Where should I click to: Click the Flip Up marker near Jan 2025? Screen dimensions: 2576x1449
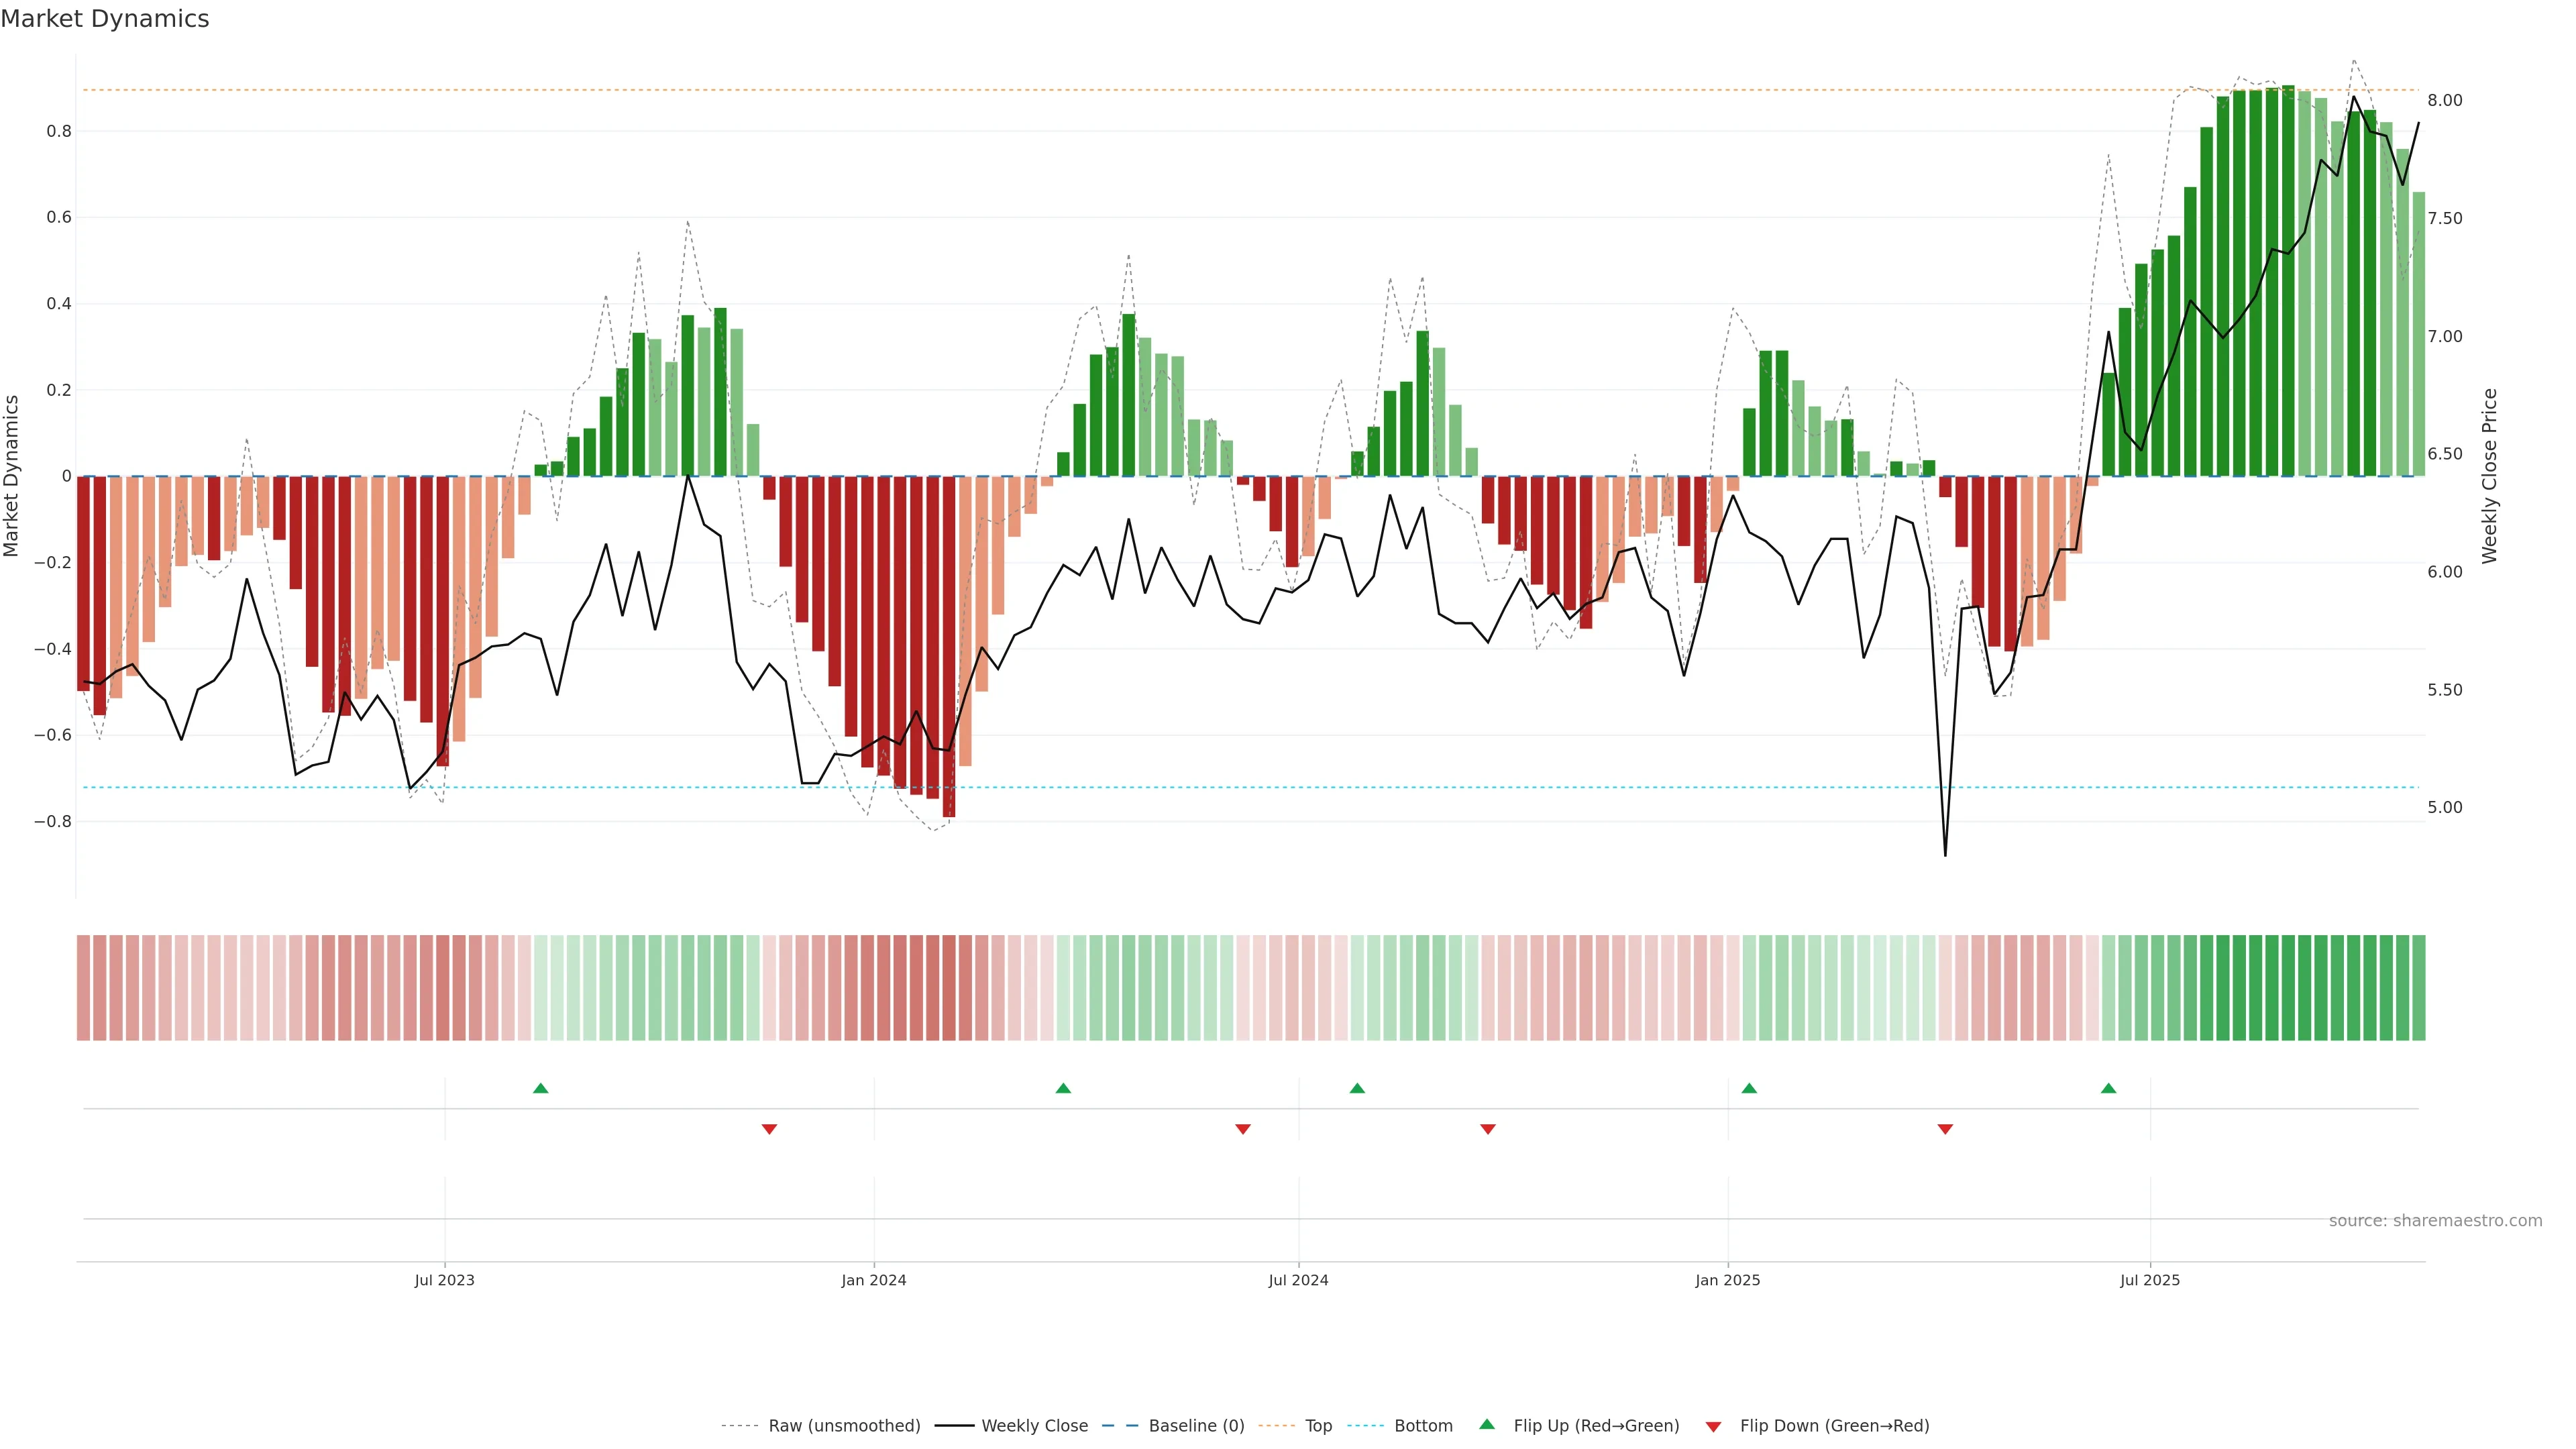1749,1088
